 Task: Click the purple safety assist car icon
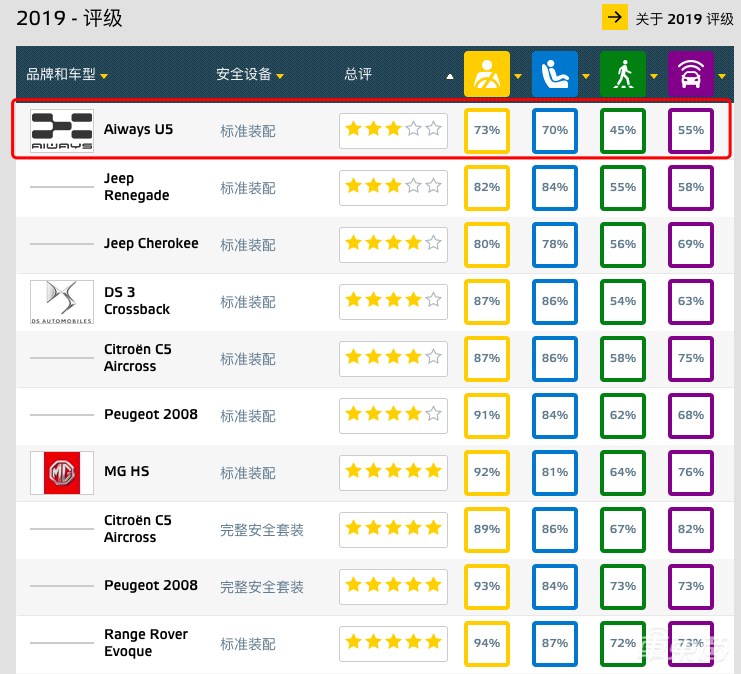tap(690, 74)
